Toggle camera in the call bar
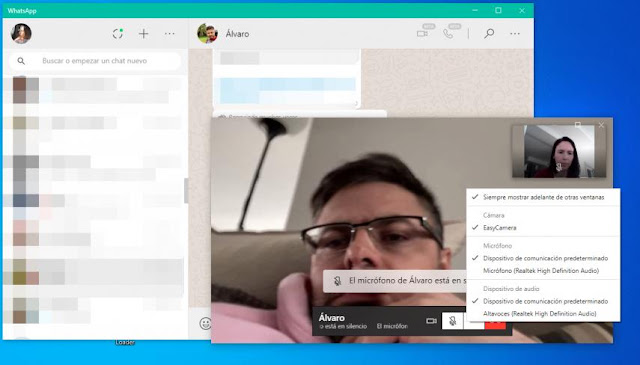The height and width of the screenshot is (365, 640). [x=431, y=321]
